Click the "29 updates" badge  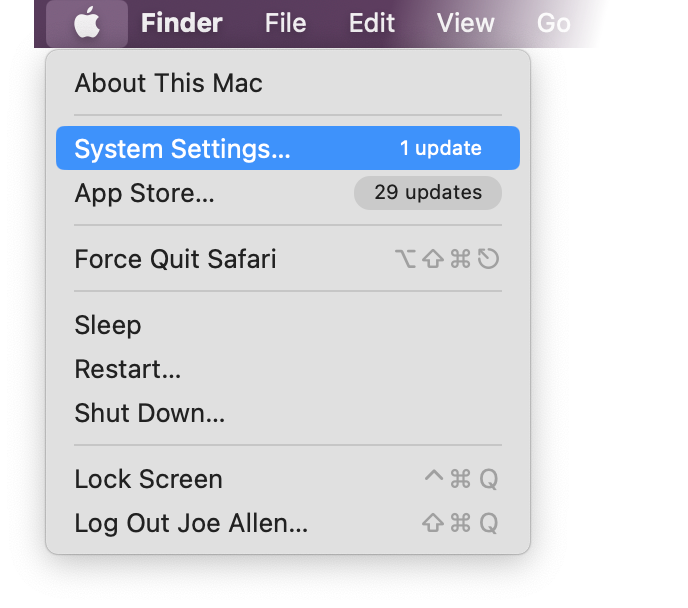(428, 193)
